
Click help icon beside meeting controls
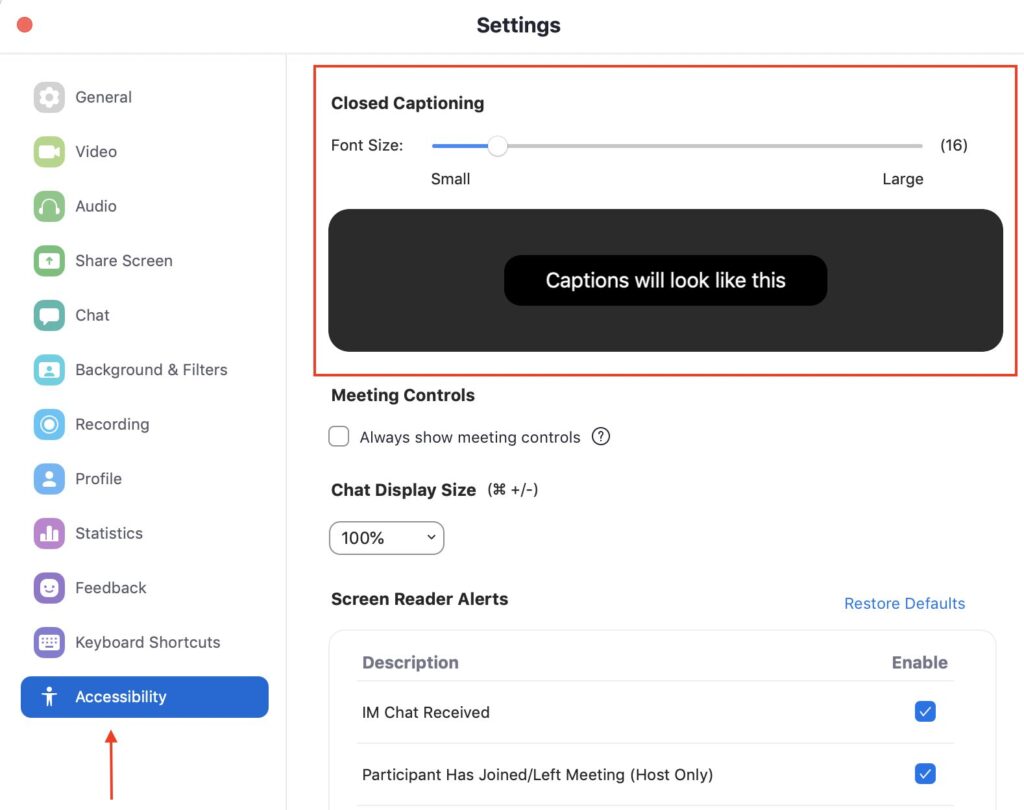pyautogui.click(x=601, y=437)
